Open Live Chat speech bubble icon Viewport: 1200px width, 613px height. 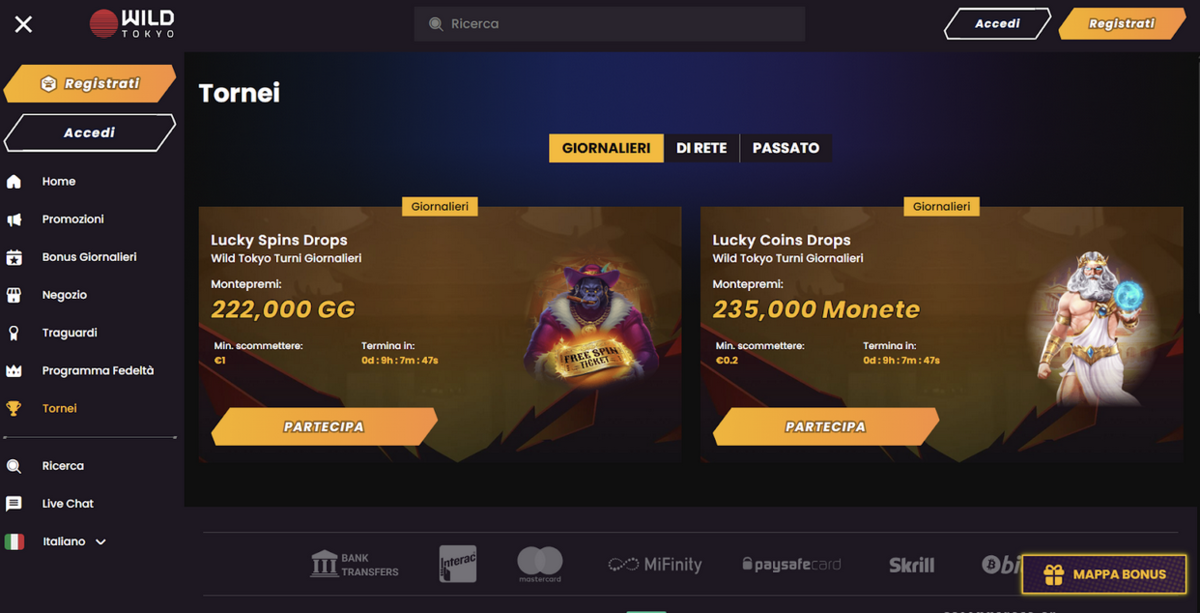14,504
